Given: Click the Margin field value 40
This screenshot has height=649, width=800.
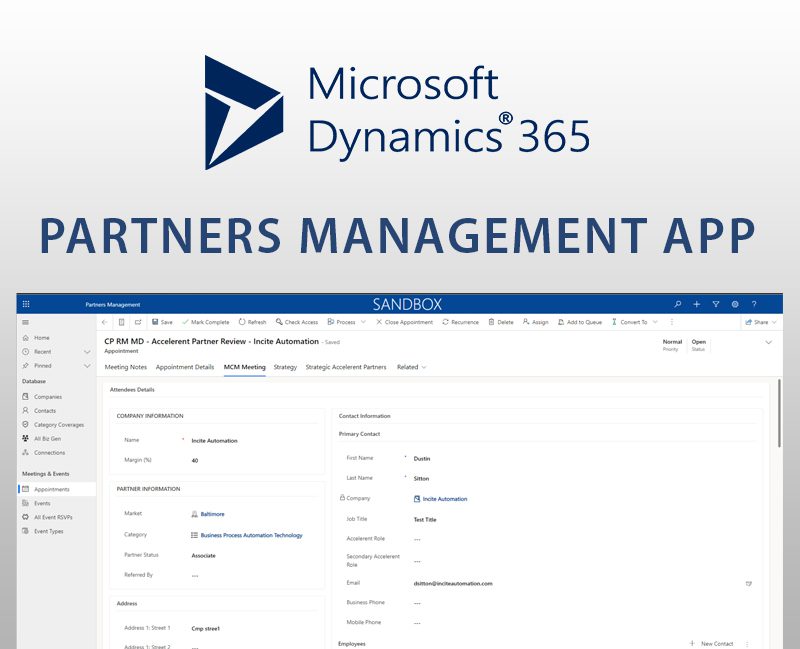Looking at the screenshot, I should tap(194, 461).
